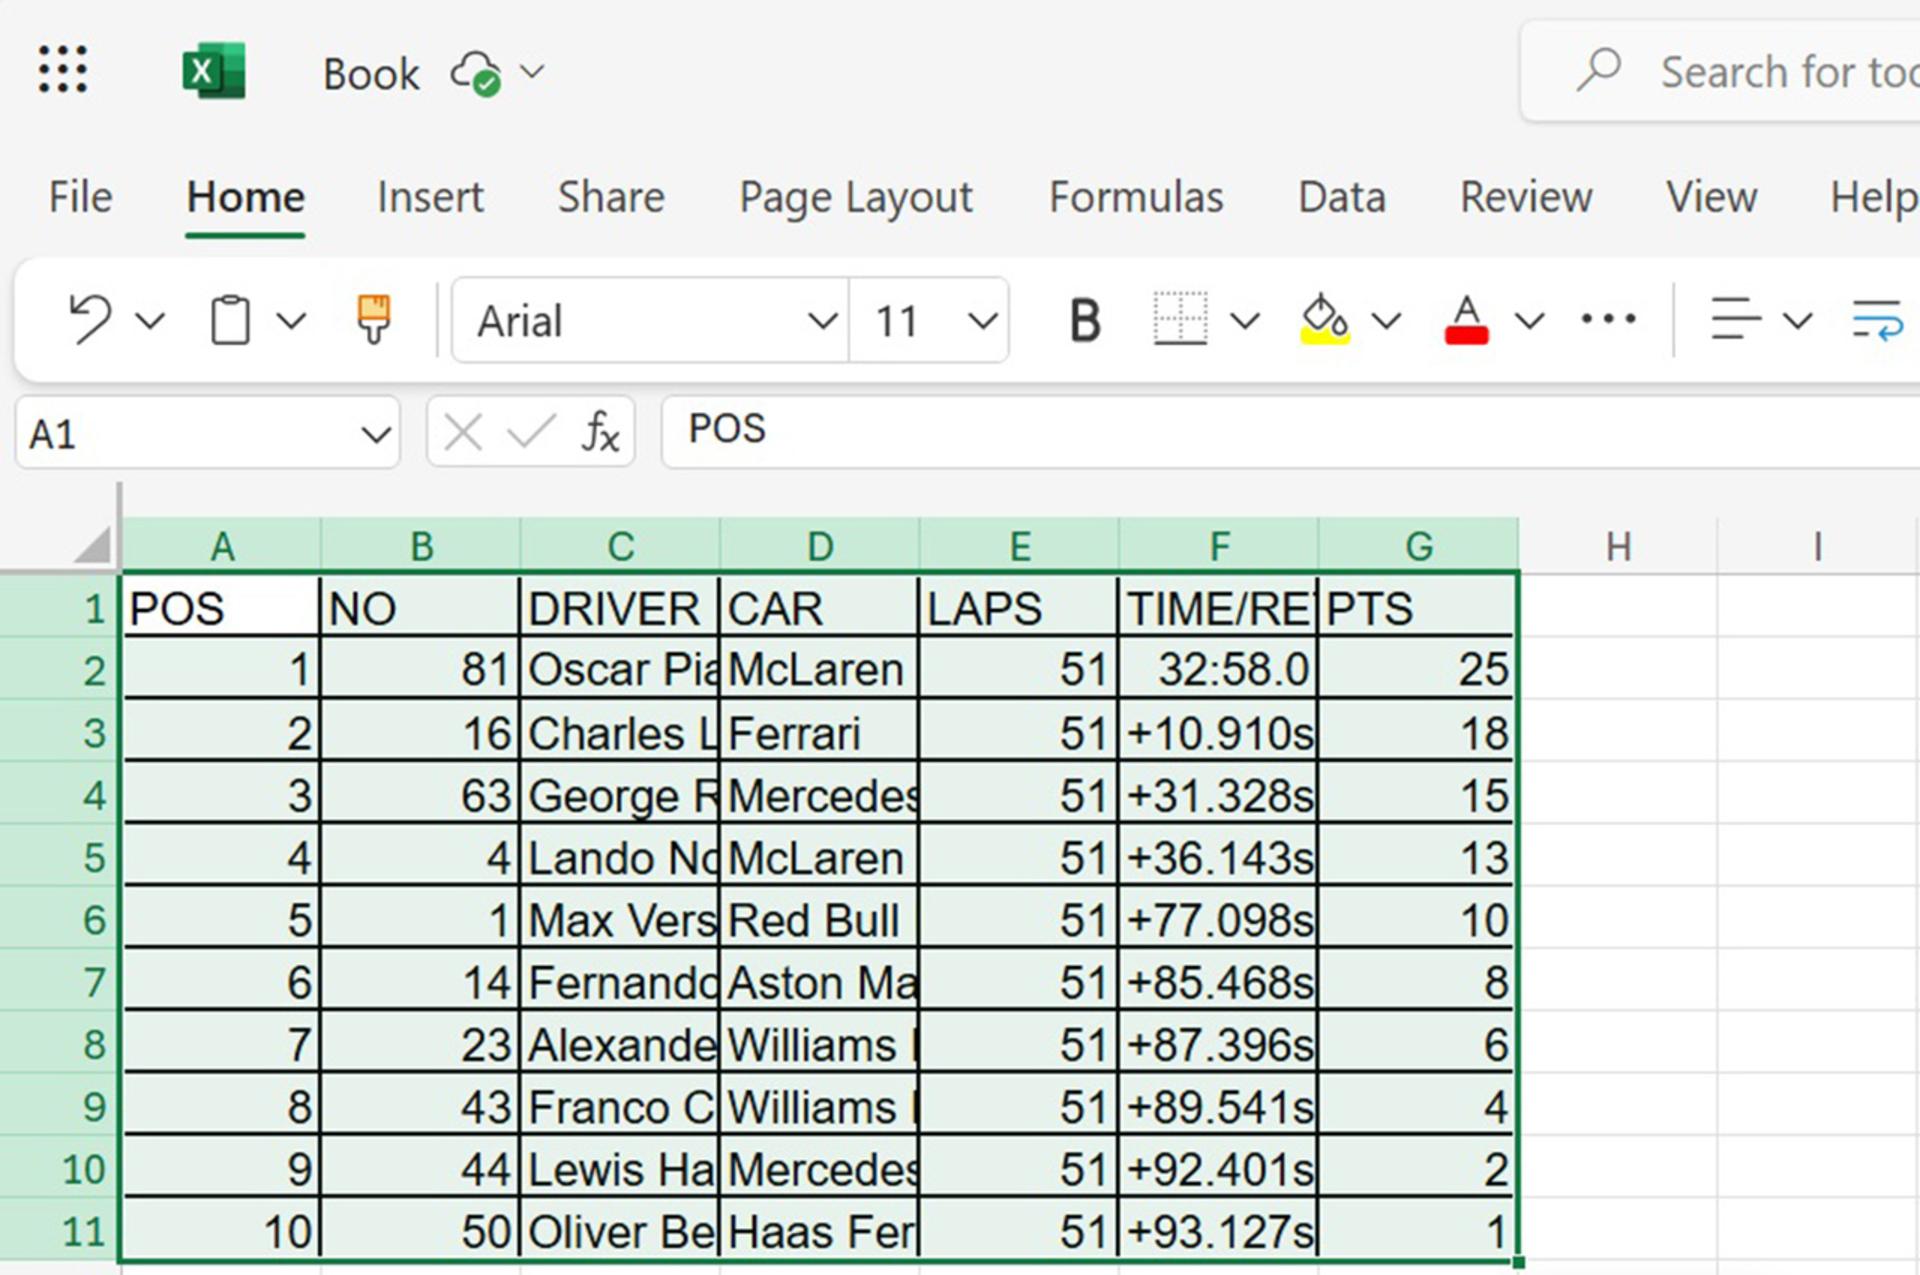Viewport: 1920px width, 1275px height.
Task: Open the app launcher grid icon
Action: pyautogui.click(x=62, y=70)
